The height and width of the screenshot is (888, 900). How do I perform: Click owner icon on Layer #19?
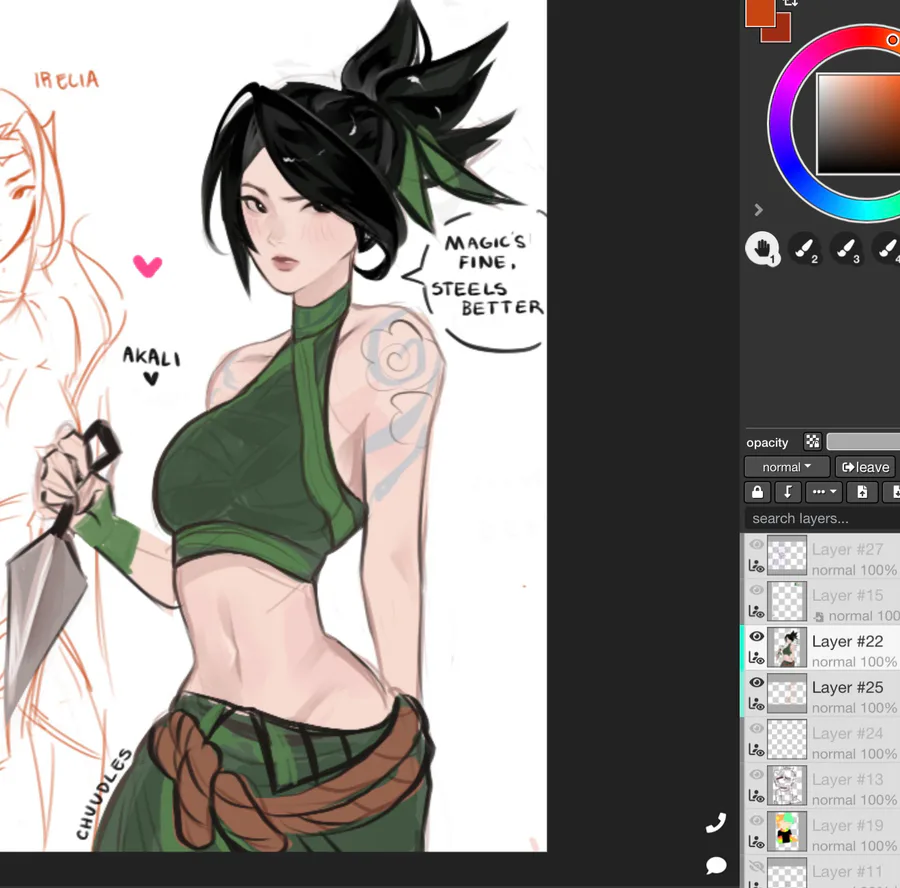click(x=756, y=843)
